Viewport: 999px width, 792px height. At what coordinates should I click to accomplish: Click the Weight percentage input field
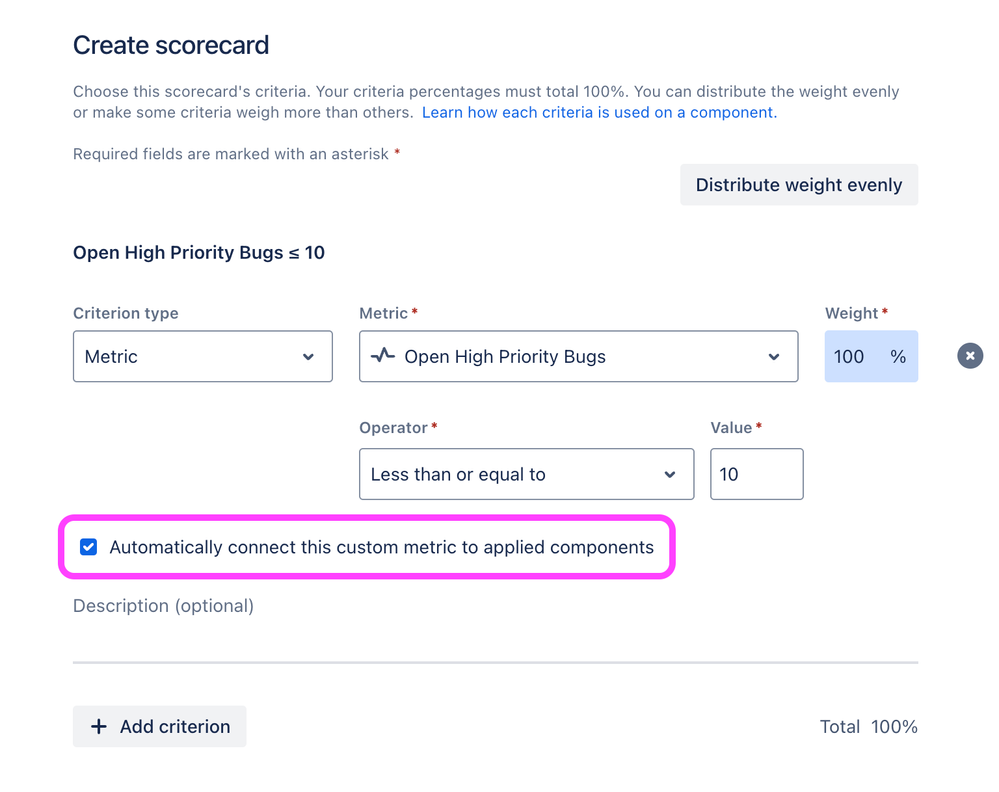click(871, 356)
